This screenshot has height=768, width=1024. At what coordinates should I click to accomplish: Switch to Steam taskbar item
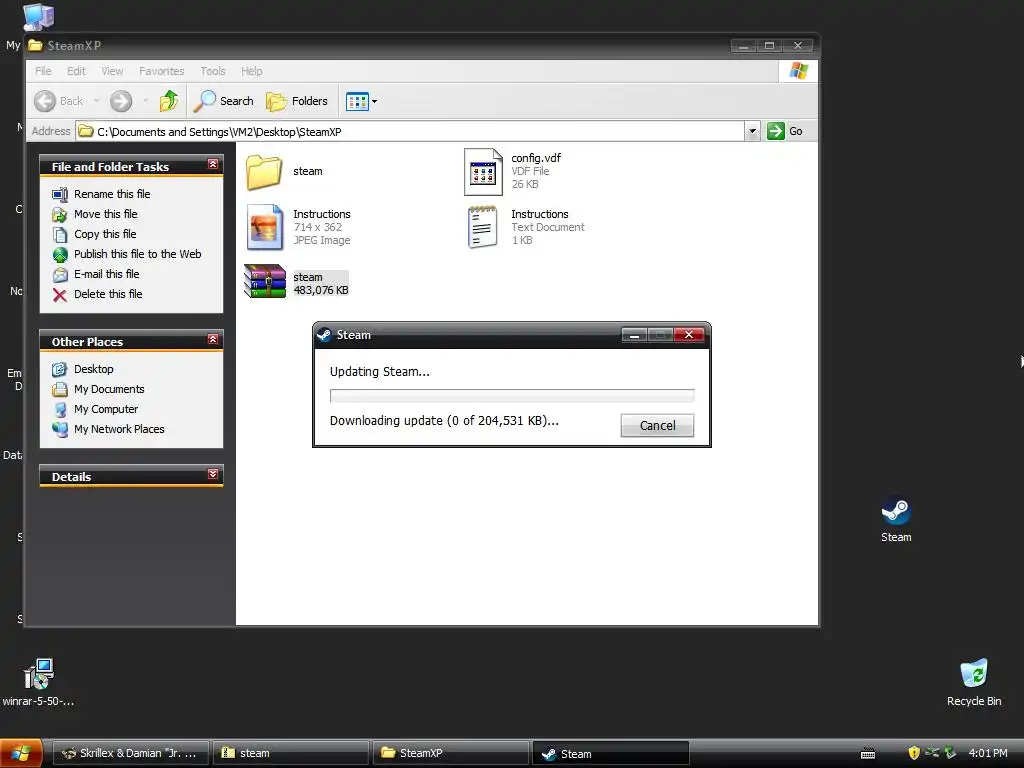[x=611, y=753]
